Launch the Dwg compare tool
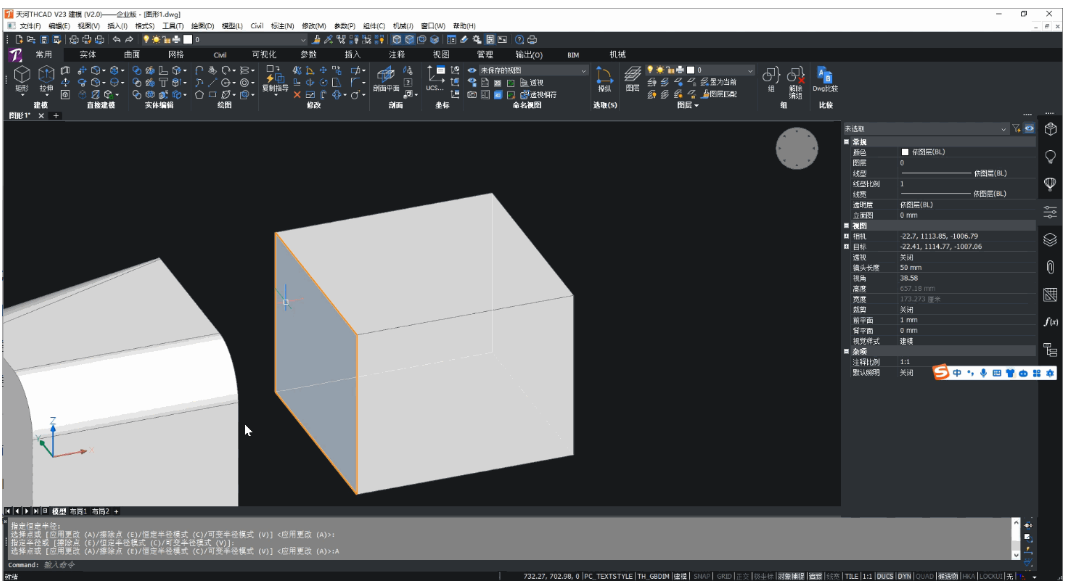The width and height of the screenshot is (1068, 584). tap(825, 79)
